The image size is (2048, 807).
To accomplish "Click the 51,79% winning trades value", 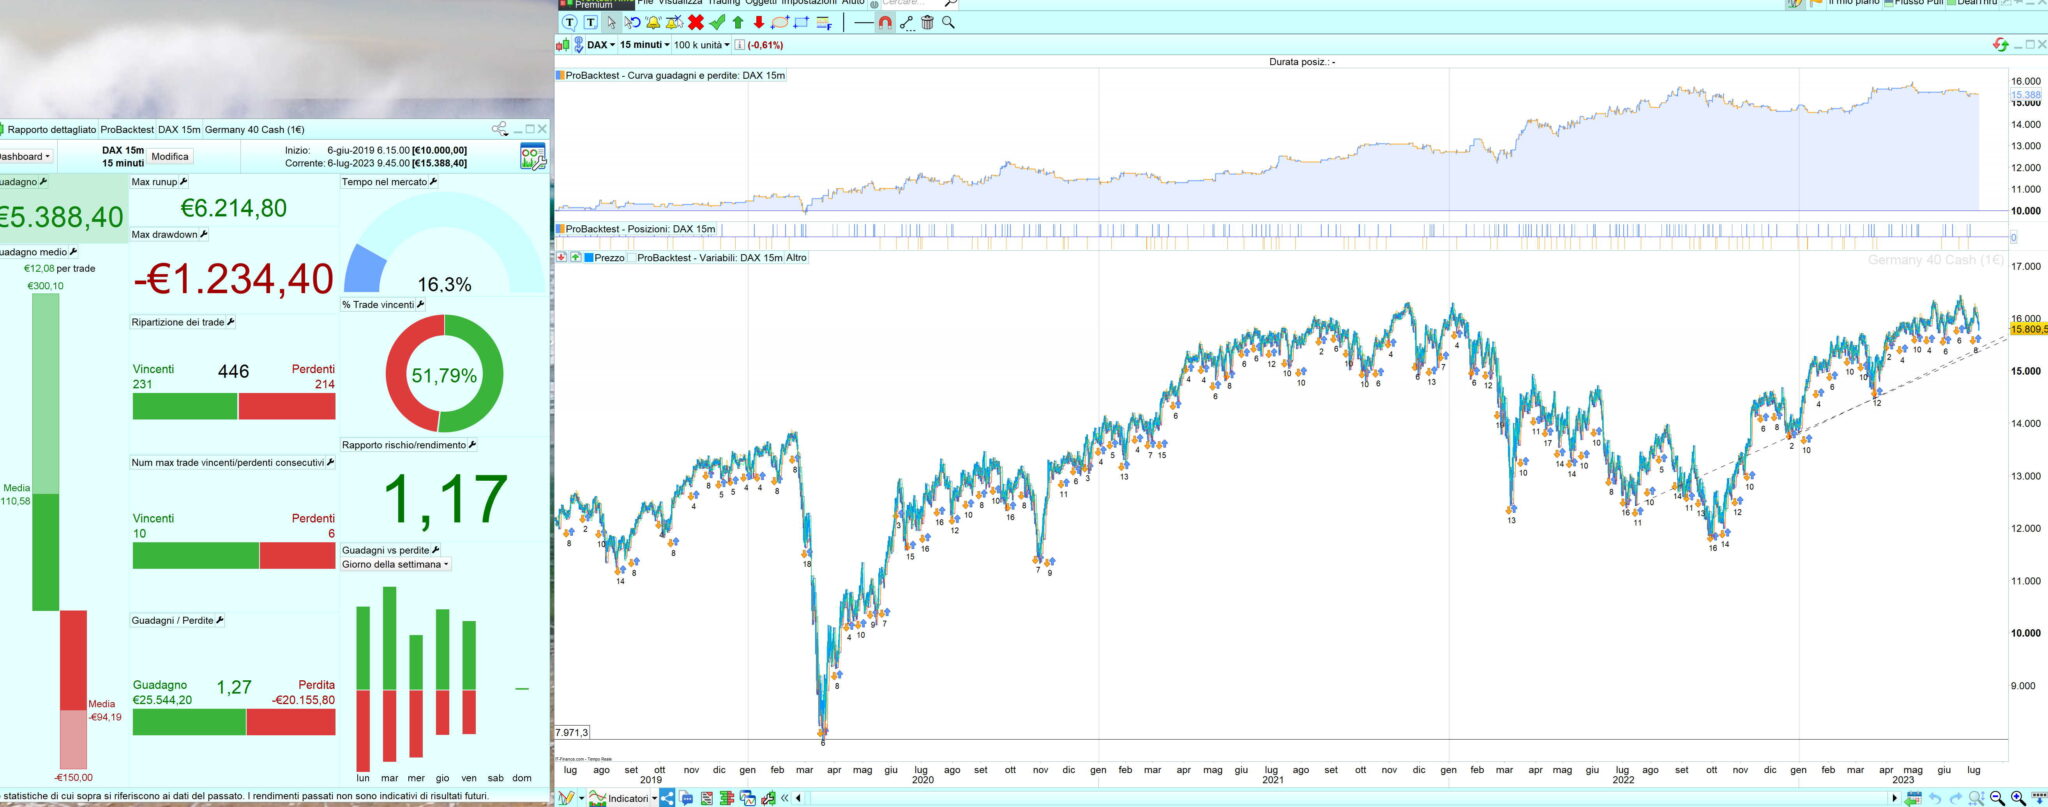I will click(444, 376).
